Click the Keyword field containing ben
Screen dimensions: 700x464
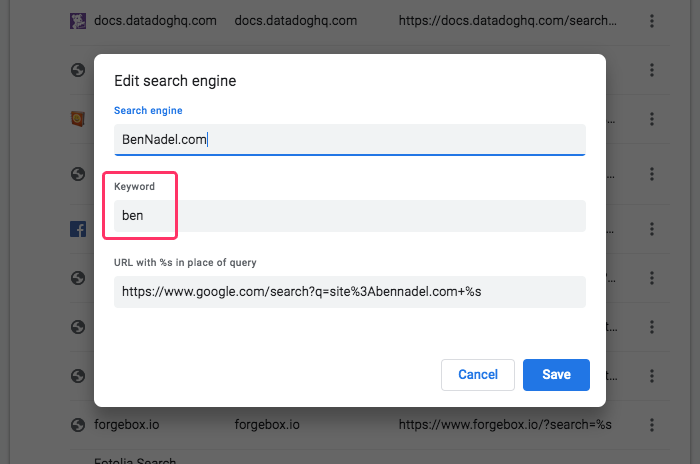[349, 216]
